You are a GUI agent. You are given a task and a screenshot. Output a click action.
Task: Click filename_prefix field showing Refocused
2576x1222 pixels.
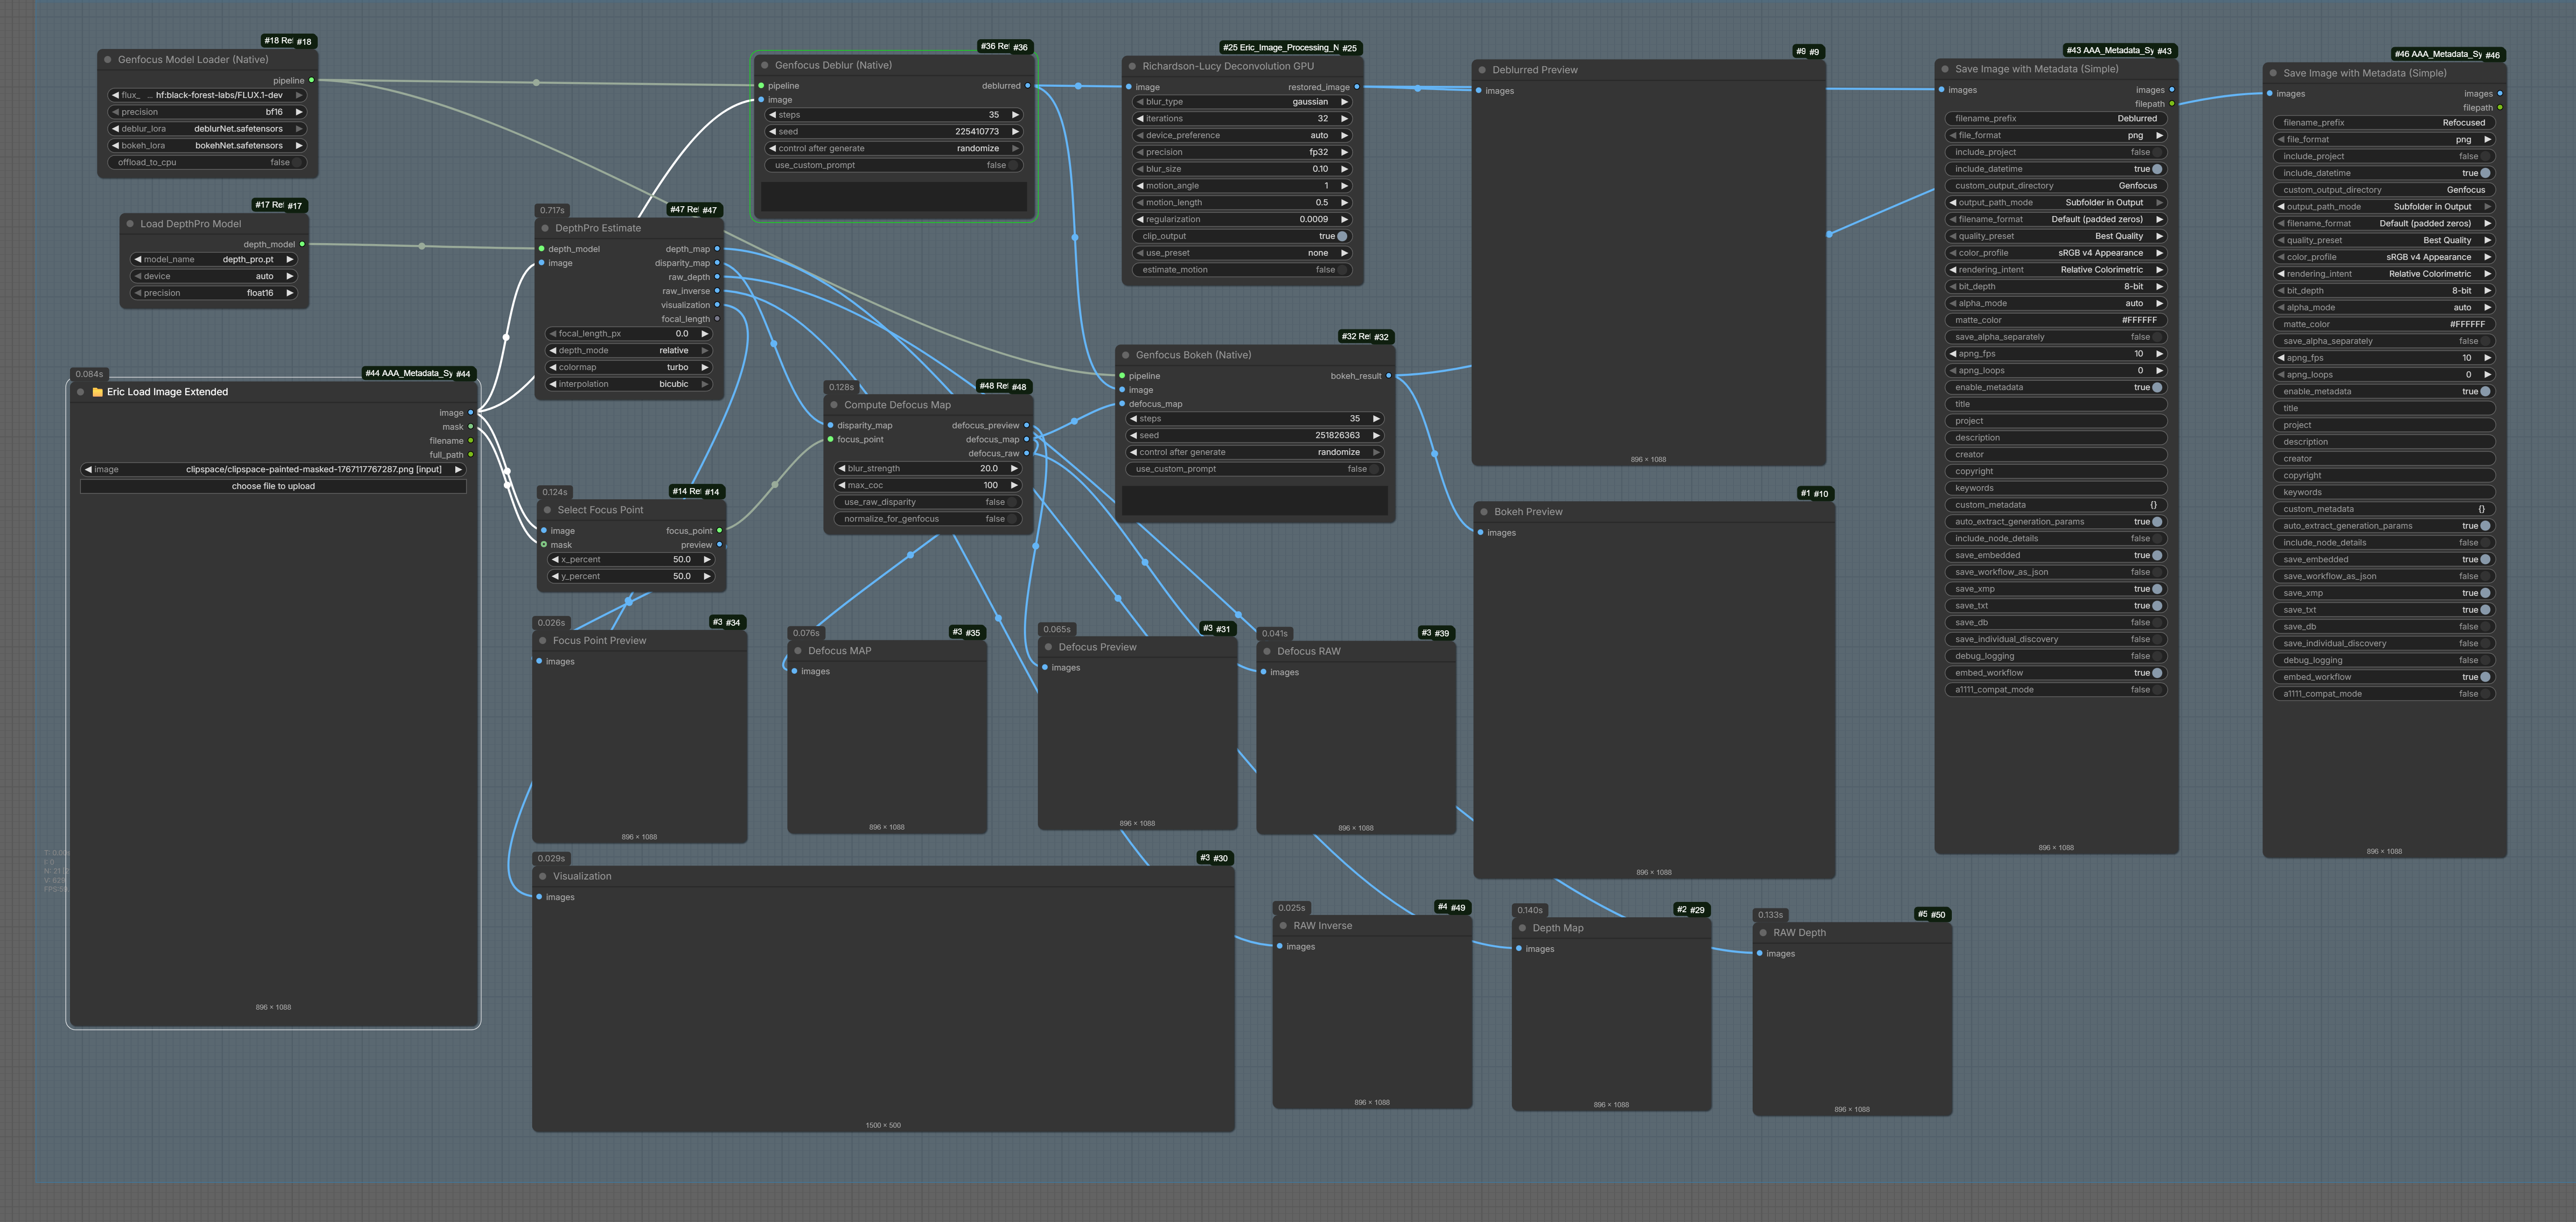[x=2384, y=123]
